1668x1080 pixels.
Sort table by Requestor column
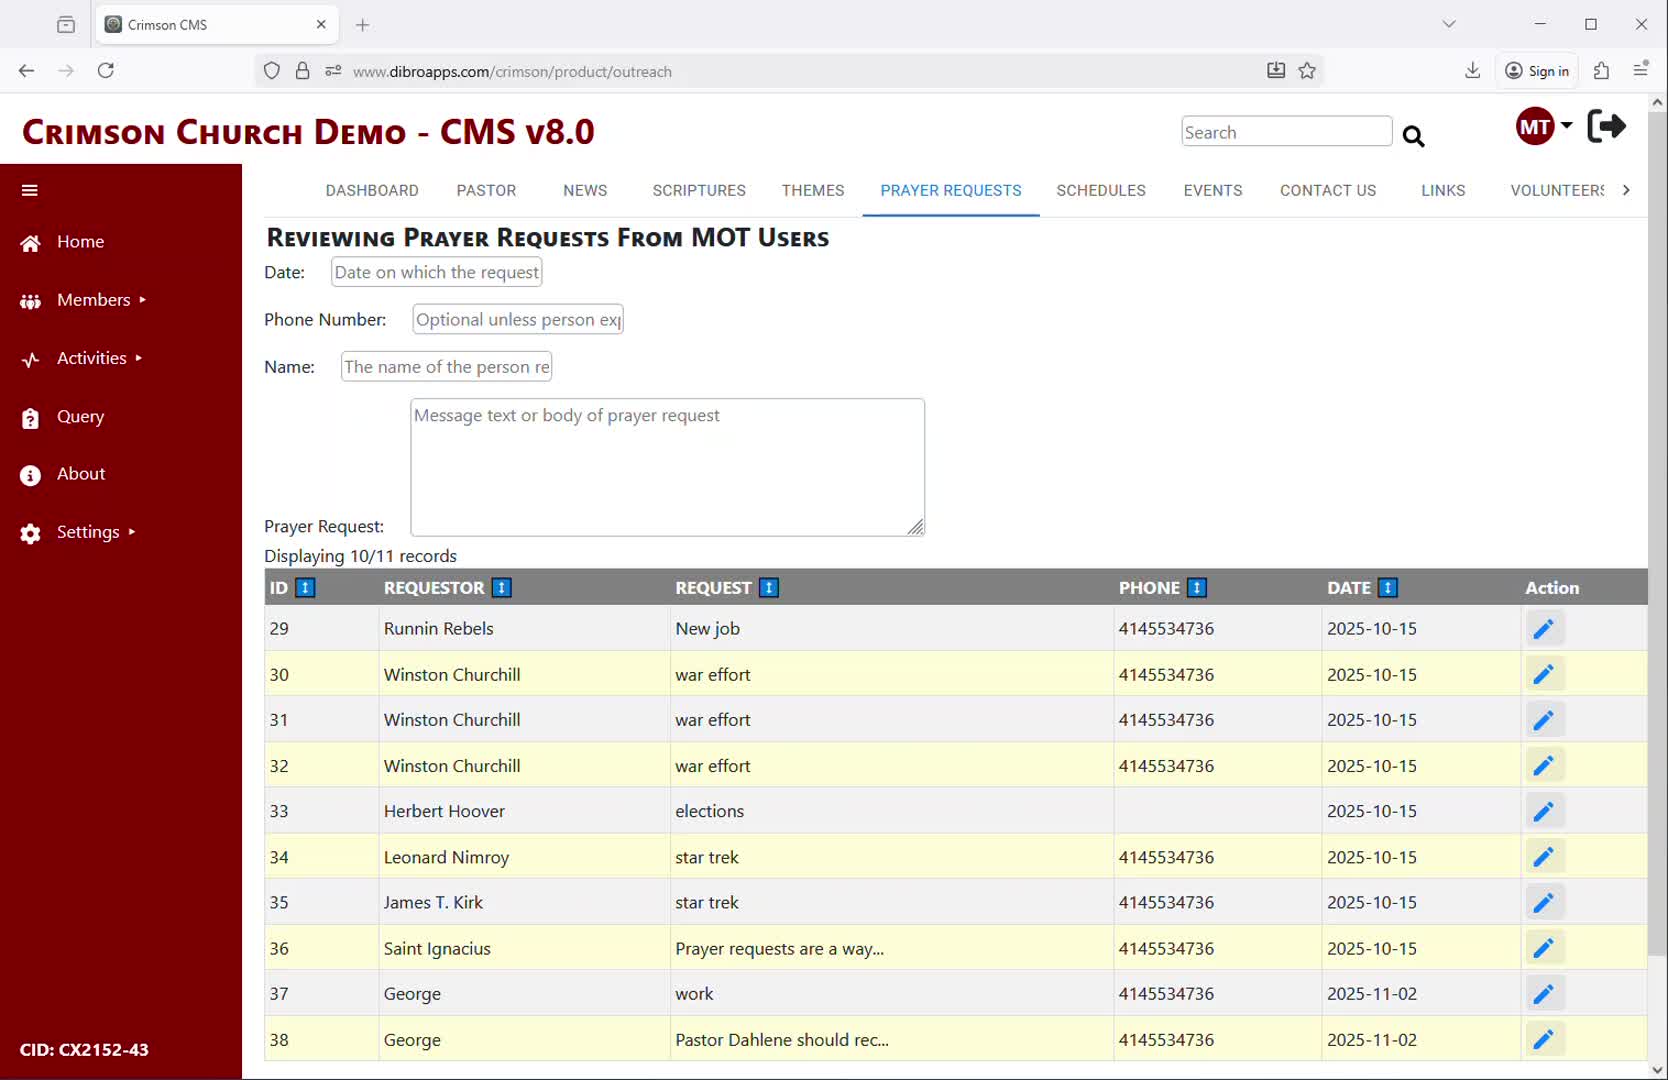pyautogui.click(x=502, y=588)
